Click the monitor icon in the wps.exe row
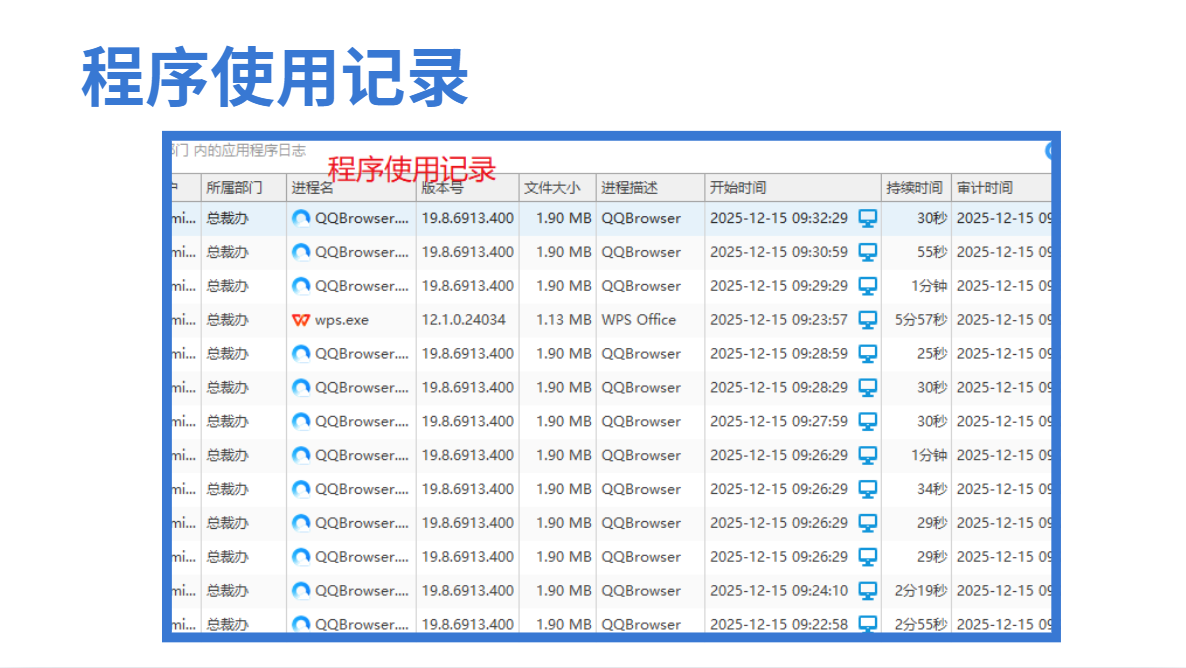This screenshot has height=668, width=1186. (x=868, y=320)
